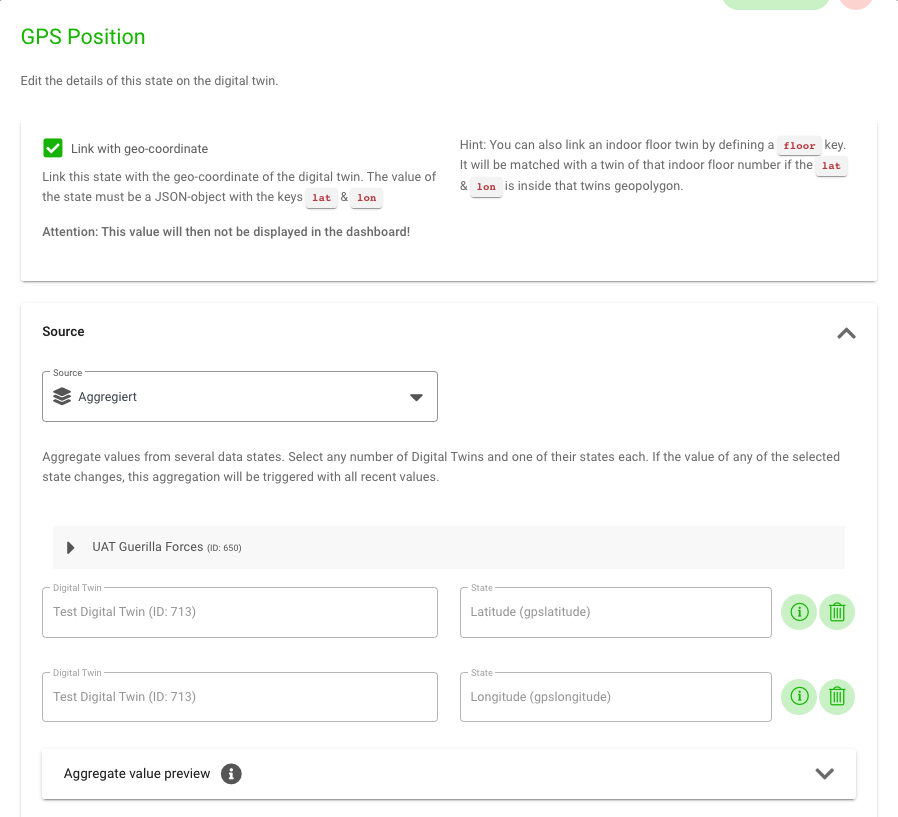Expand the UAT Guerilla Forces group

tap(70, 547)
